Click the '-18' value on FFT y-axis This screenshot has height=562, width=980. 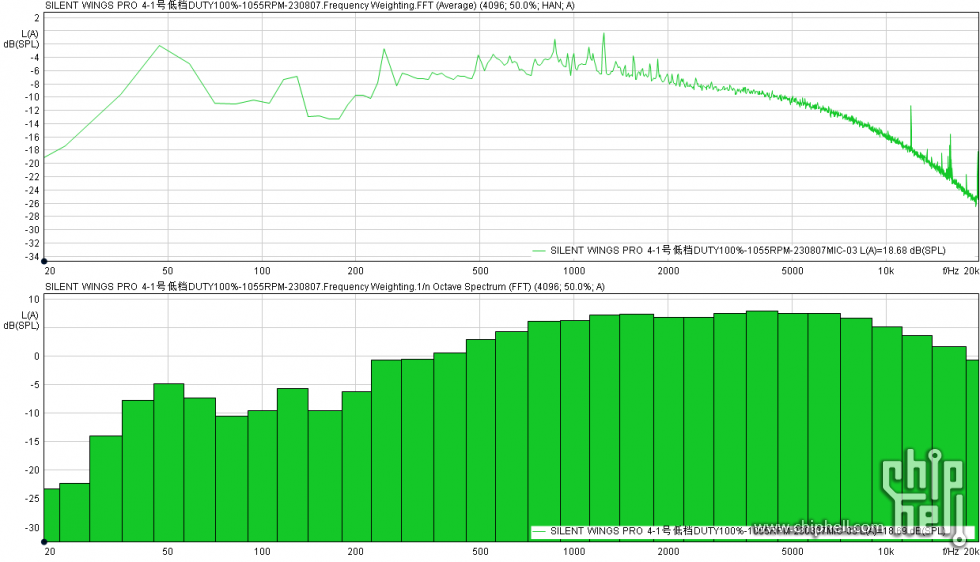(x=32, y=150)
